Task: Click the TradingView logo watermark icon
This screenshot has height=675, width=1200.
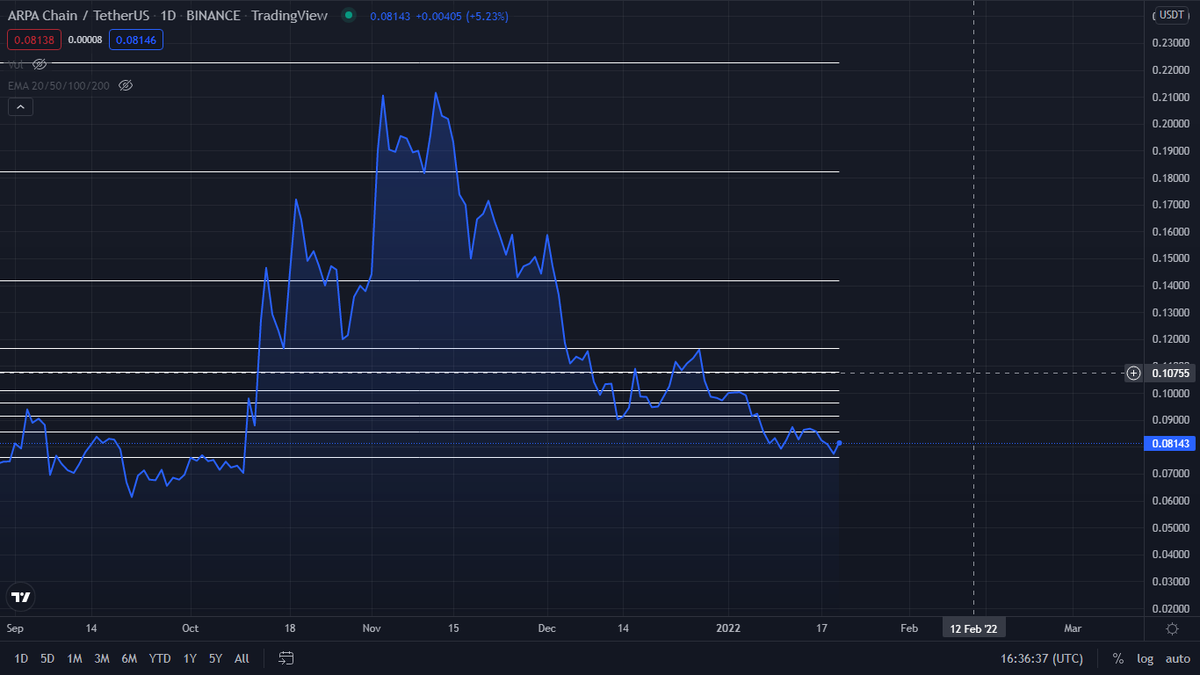Action: pyautogui.click(x=19, y=597)
